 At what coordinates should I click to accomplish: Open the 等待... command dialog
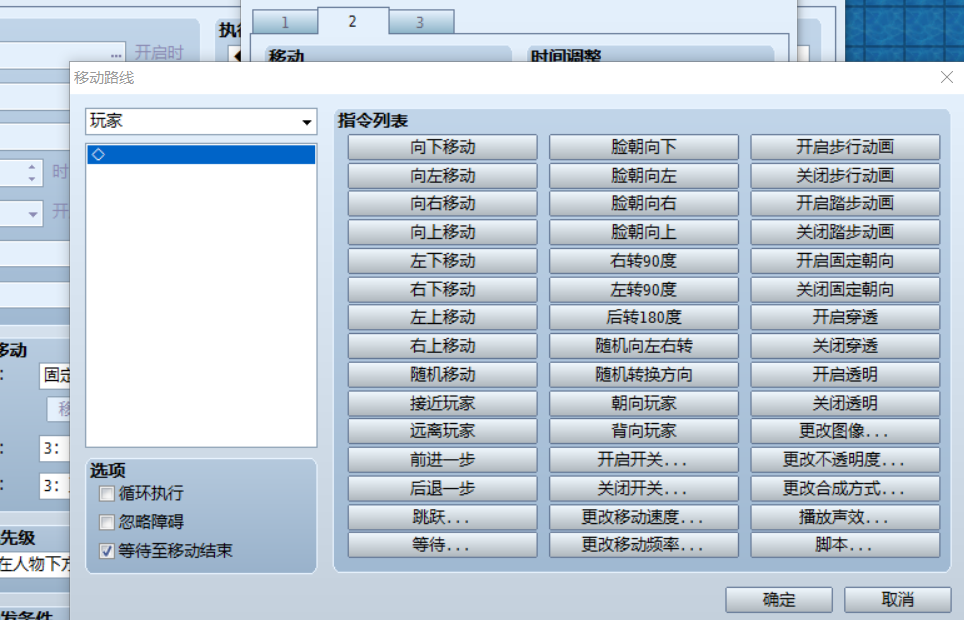coord(443,545)
